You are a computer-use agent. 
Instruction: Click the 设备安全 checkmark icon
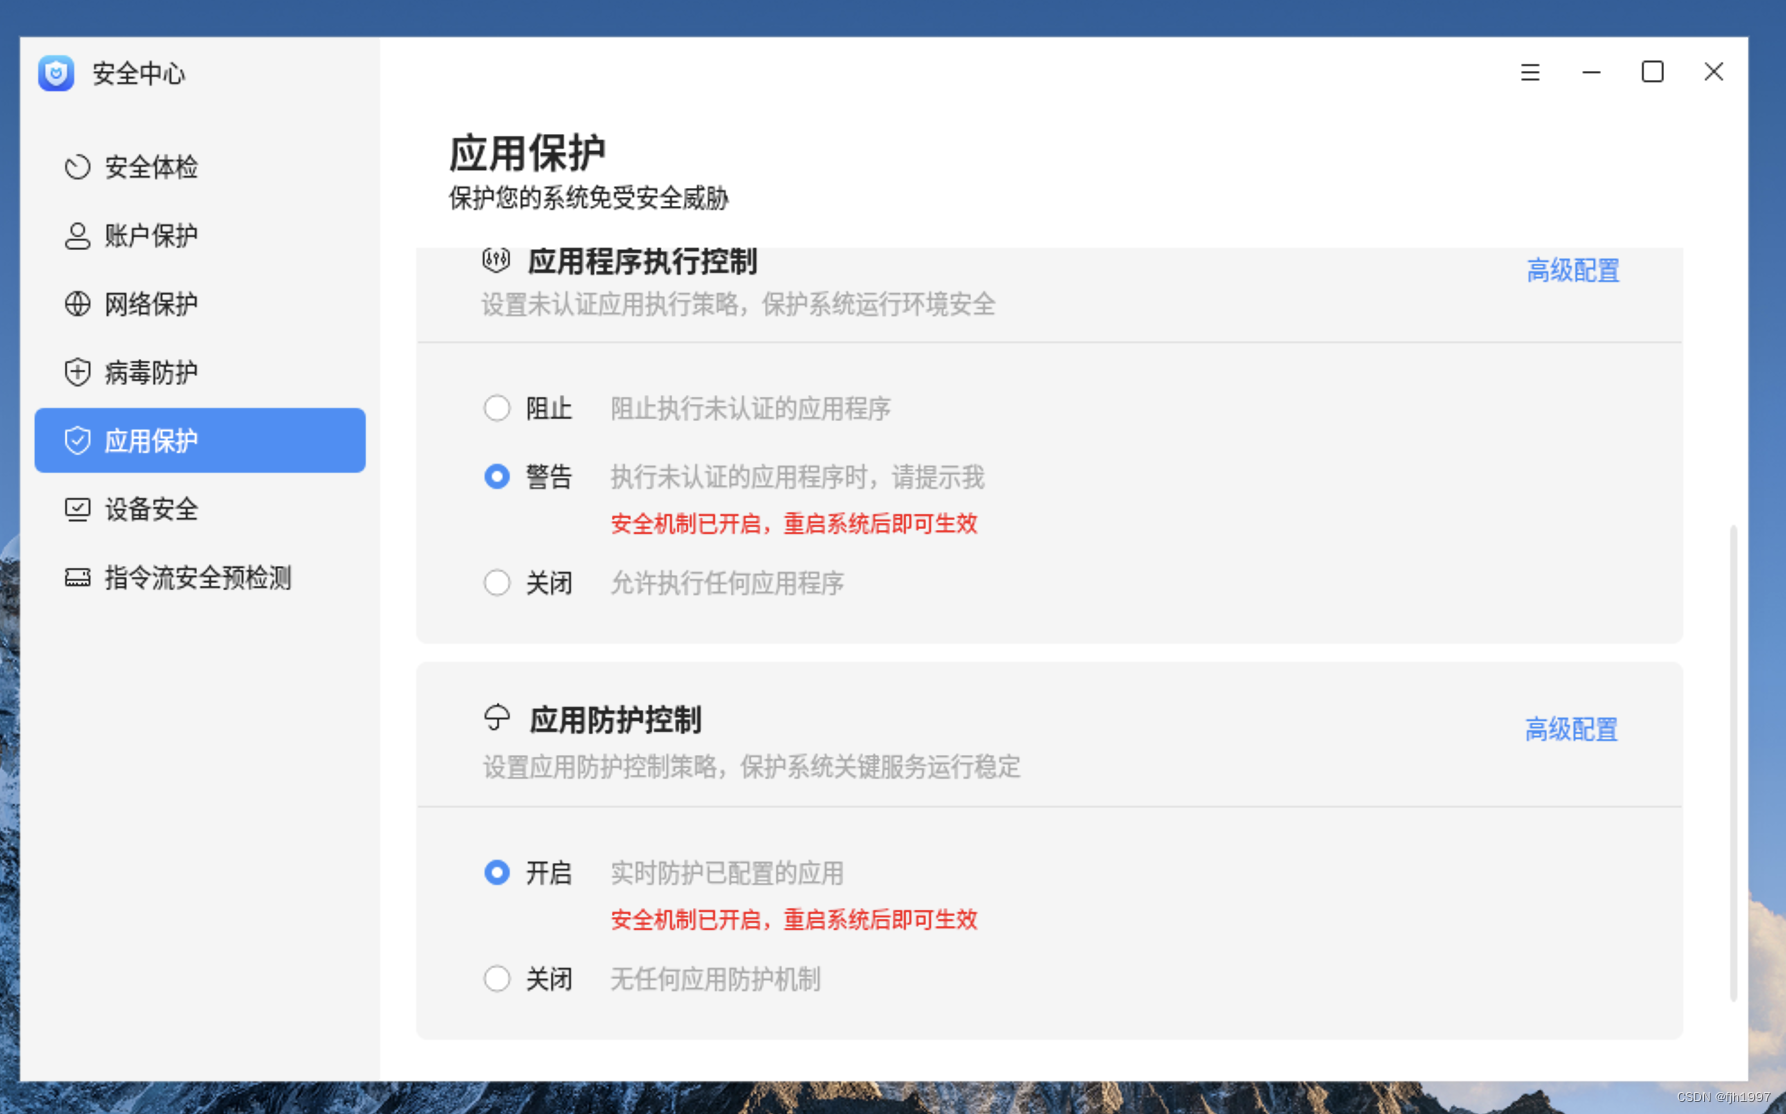pyautogui.click(x=77, y=509)
